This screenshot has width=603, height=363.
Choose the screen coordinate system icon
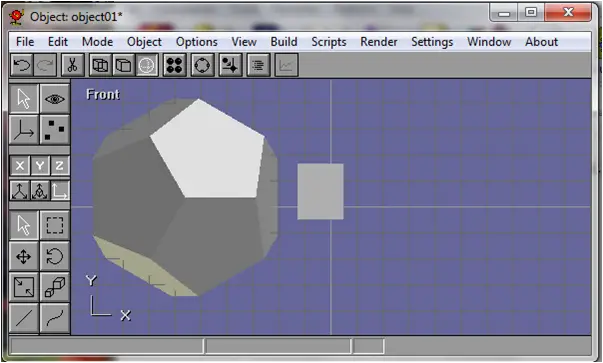(60, 190)
